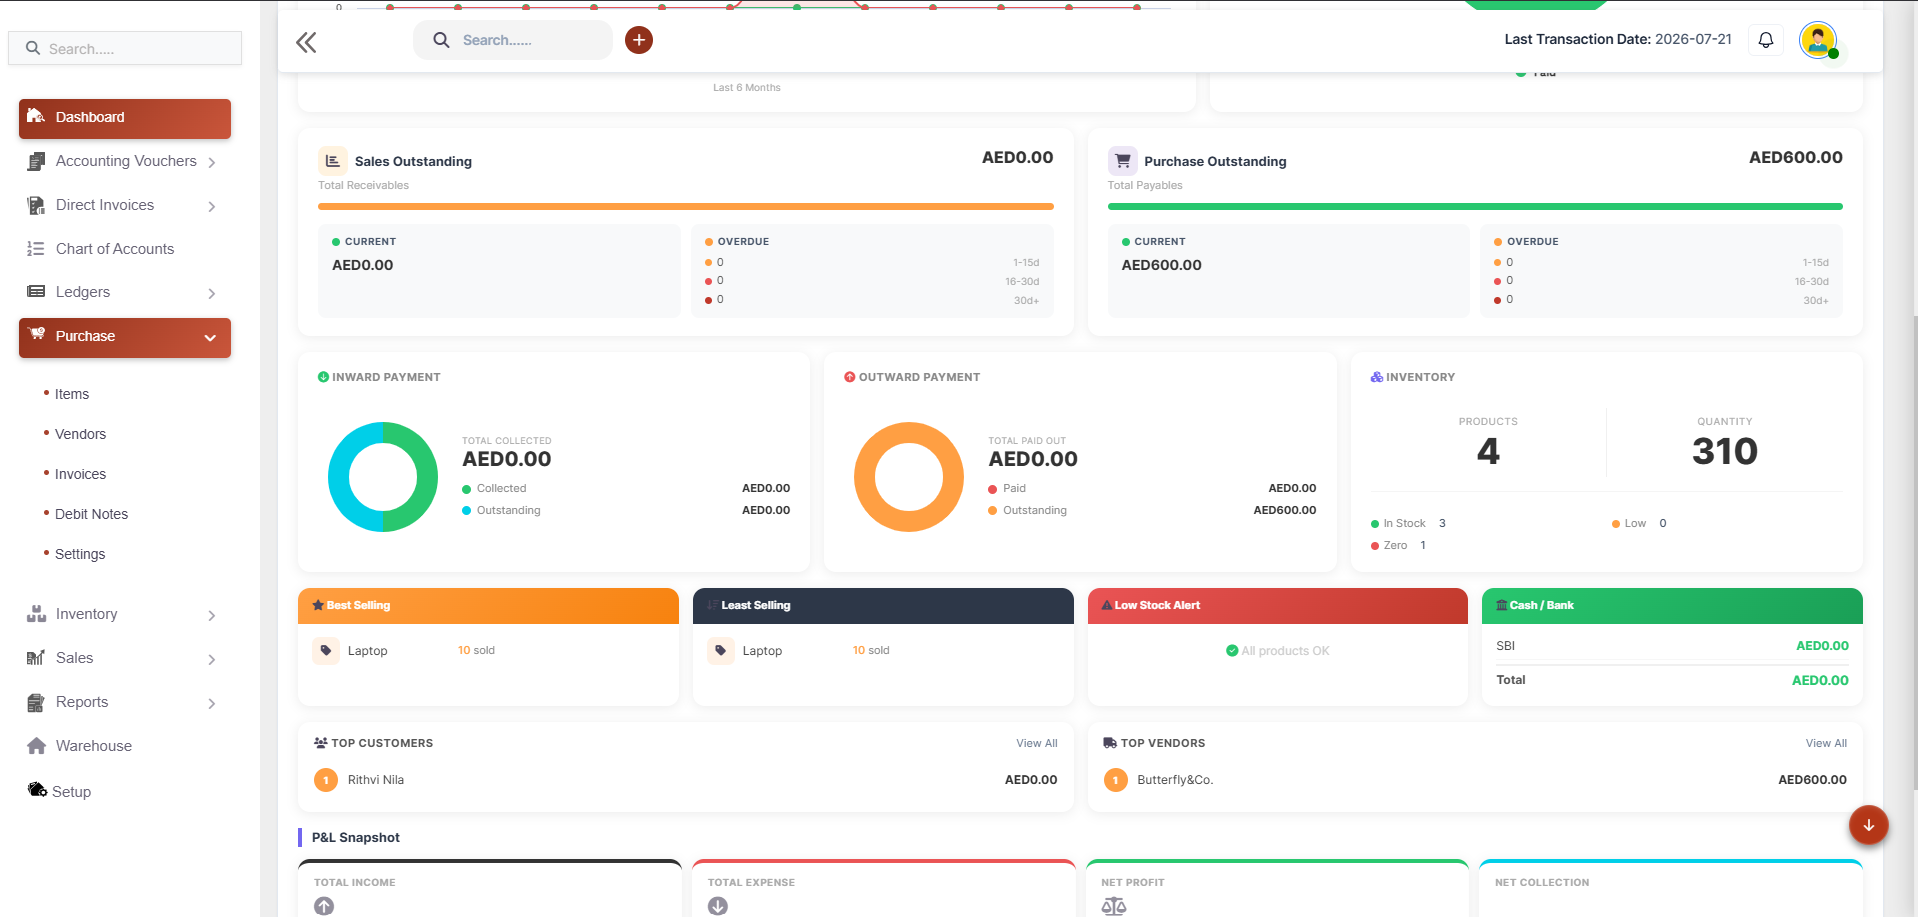
Task: Click the Setup gear icon
Action: pos(37,790)
